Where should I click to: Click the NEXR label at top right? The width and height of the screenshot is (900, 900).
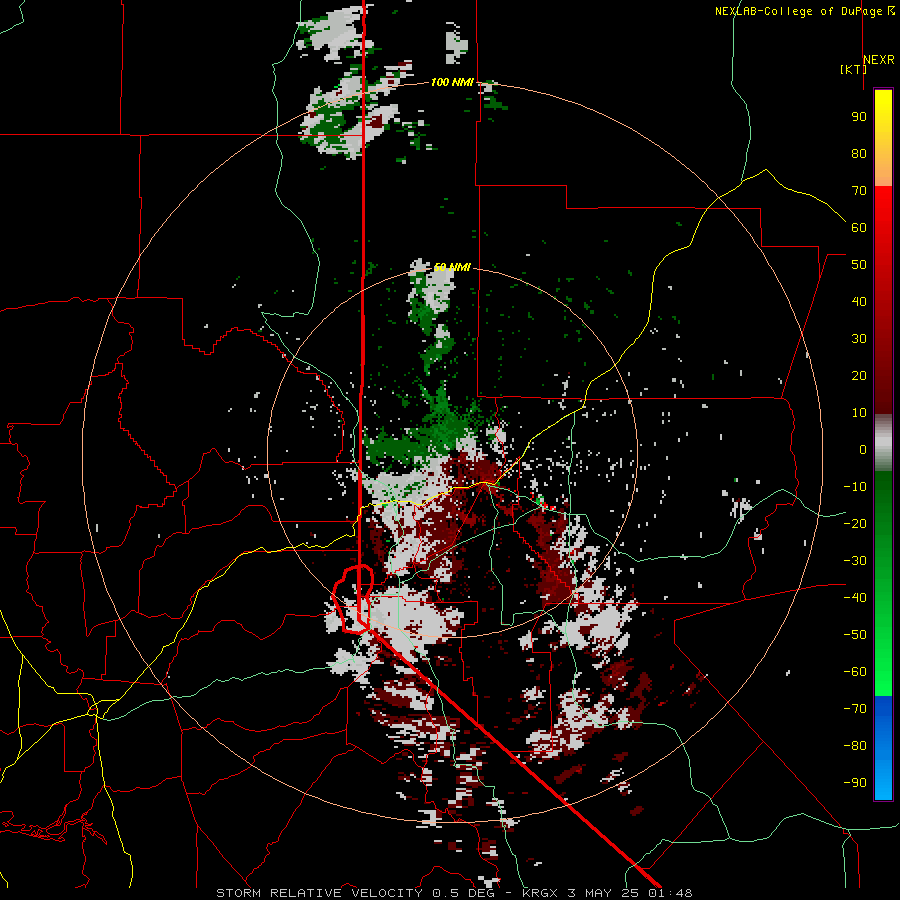[879, 60]
